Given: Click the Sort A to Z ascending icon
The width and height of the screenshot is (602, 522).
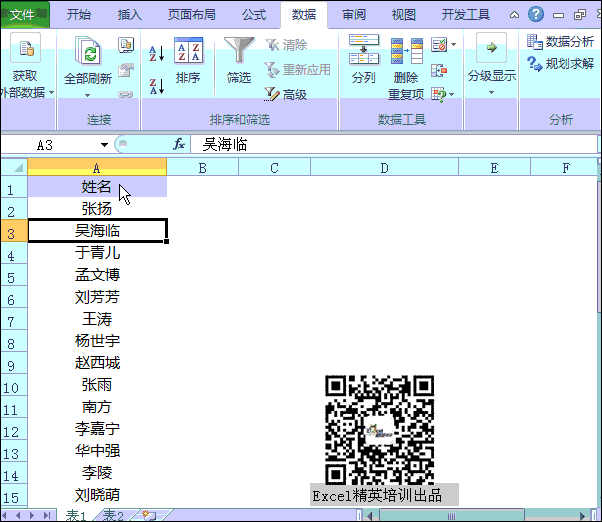Looking at the screenshot, I should pyautogui.click(x=156, y=53).
